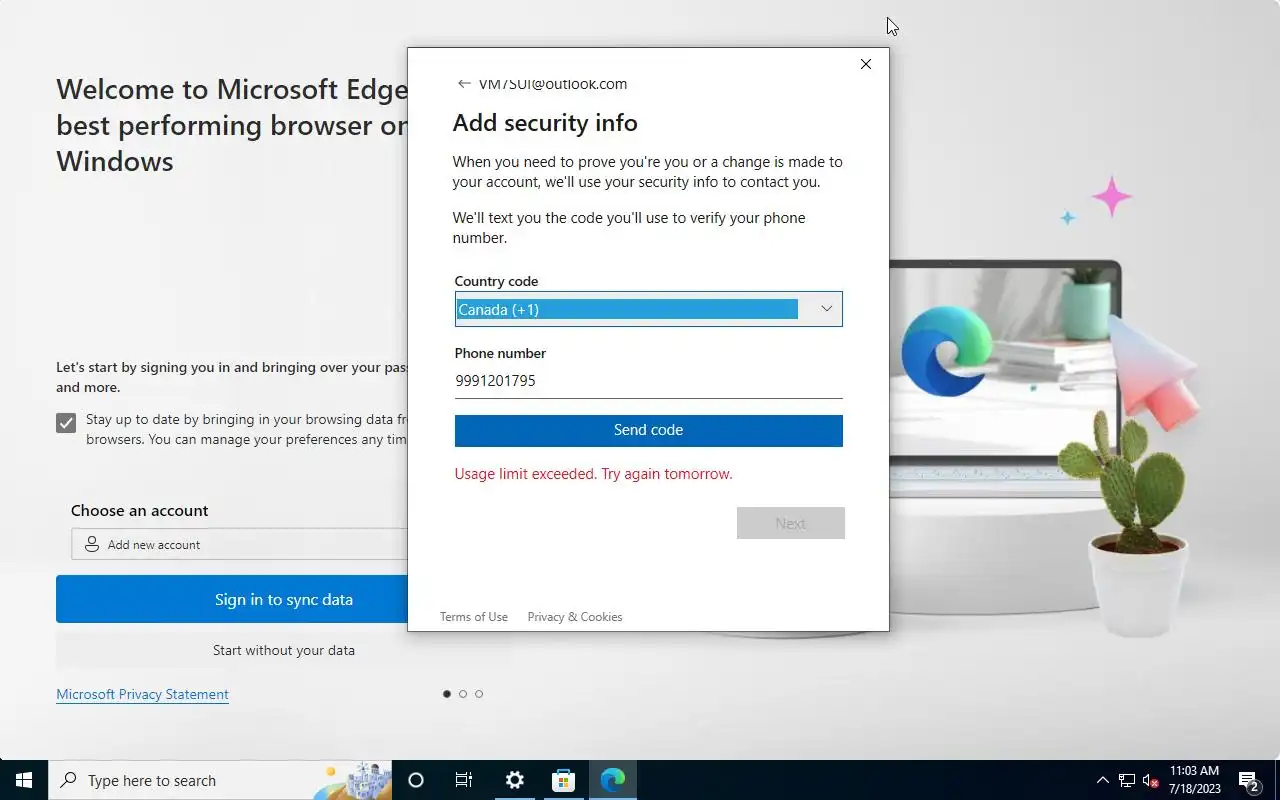1280x800 pixels.
Task: Select the second page indicator dot
Action: tap(463, 694)
